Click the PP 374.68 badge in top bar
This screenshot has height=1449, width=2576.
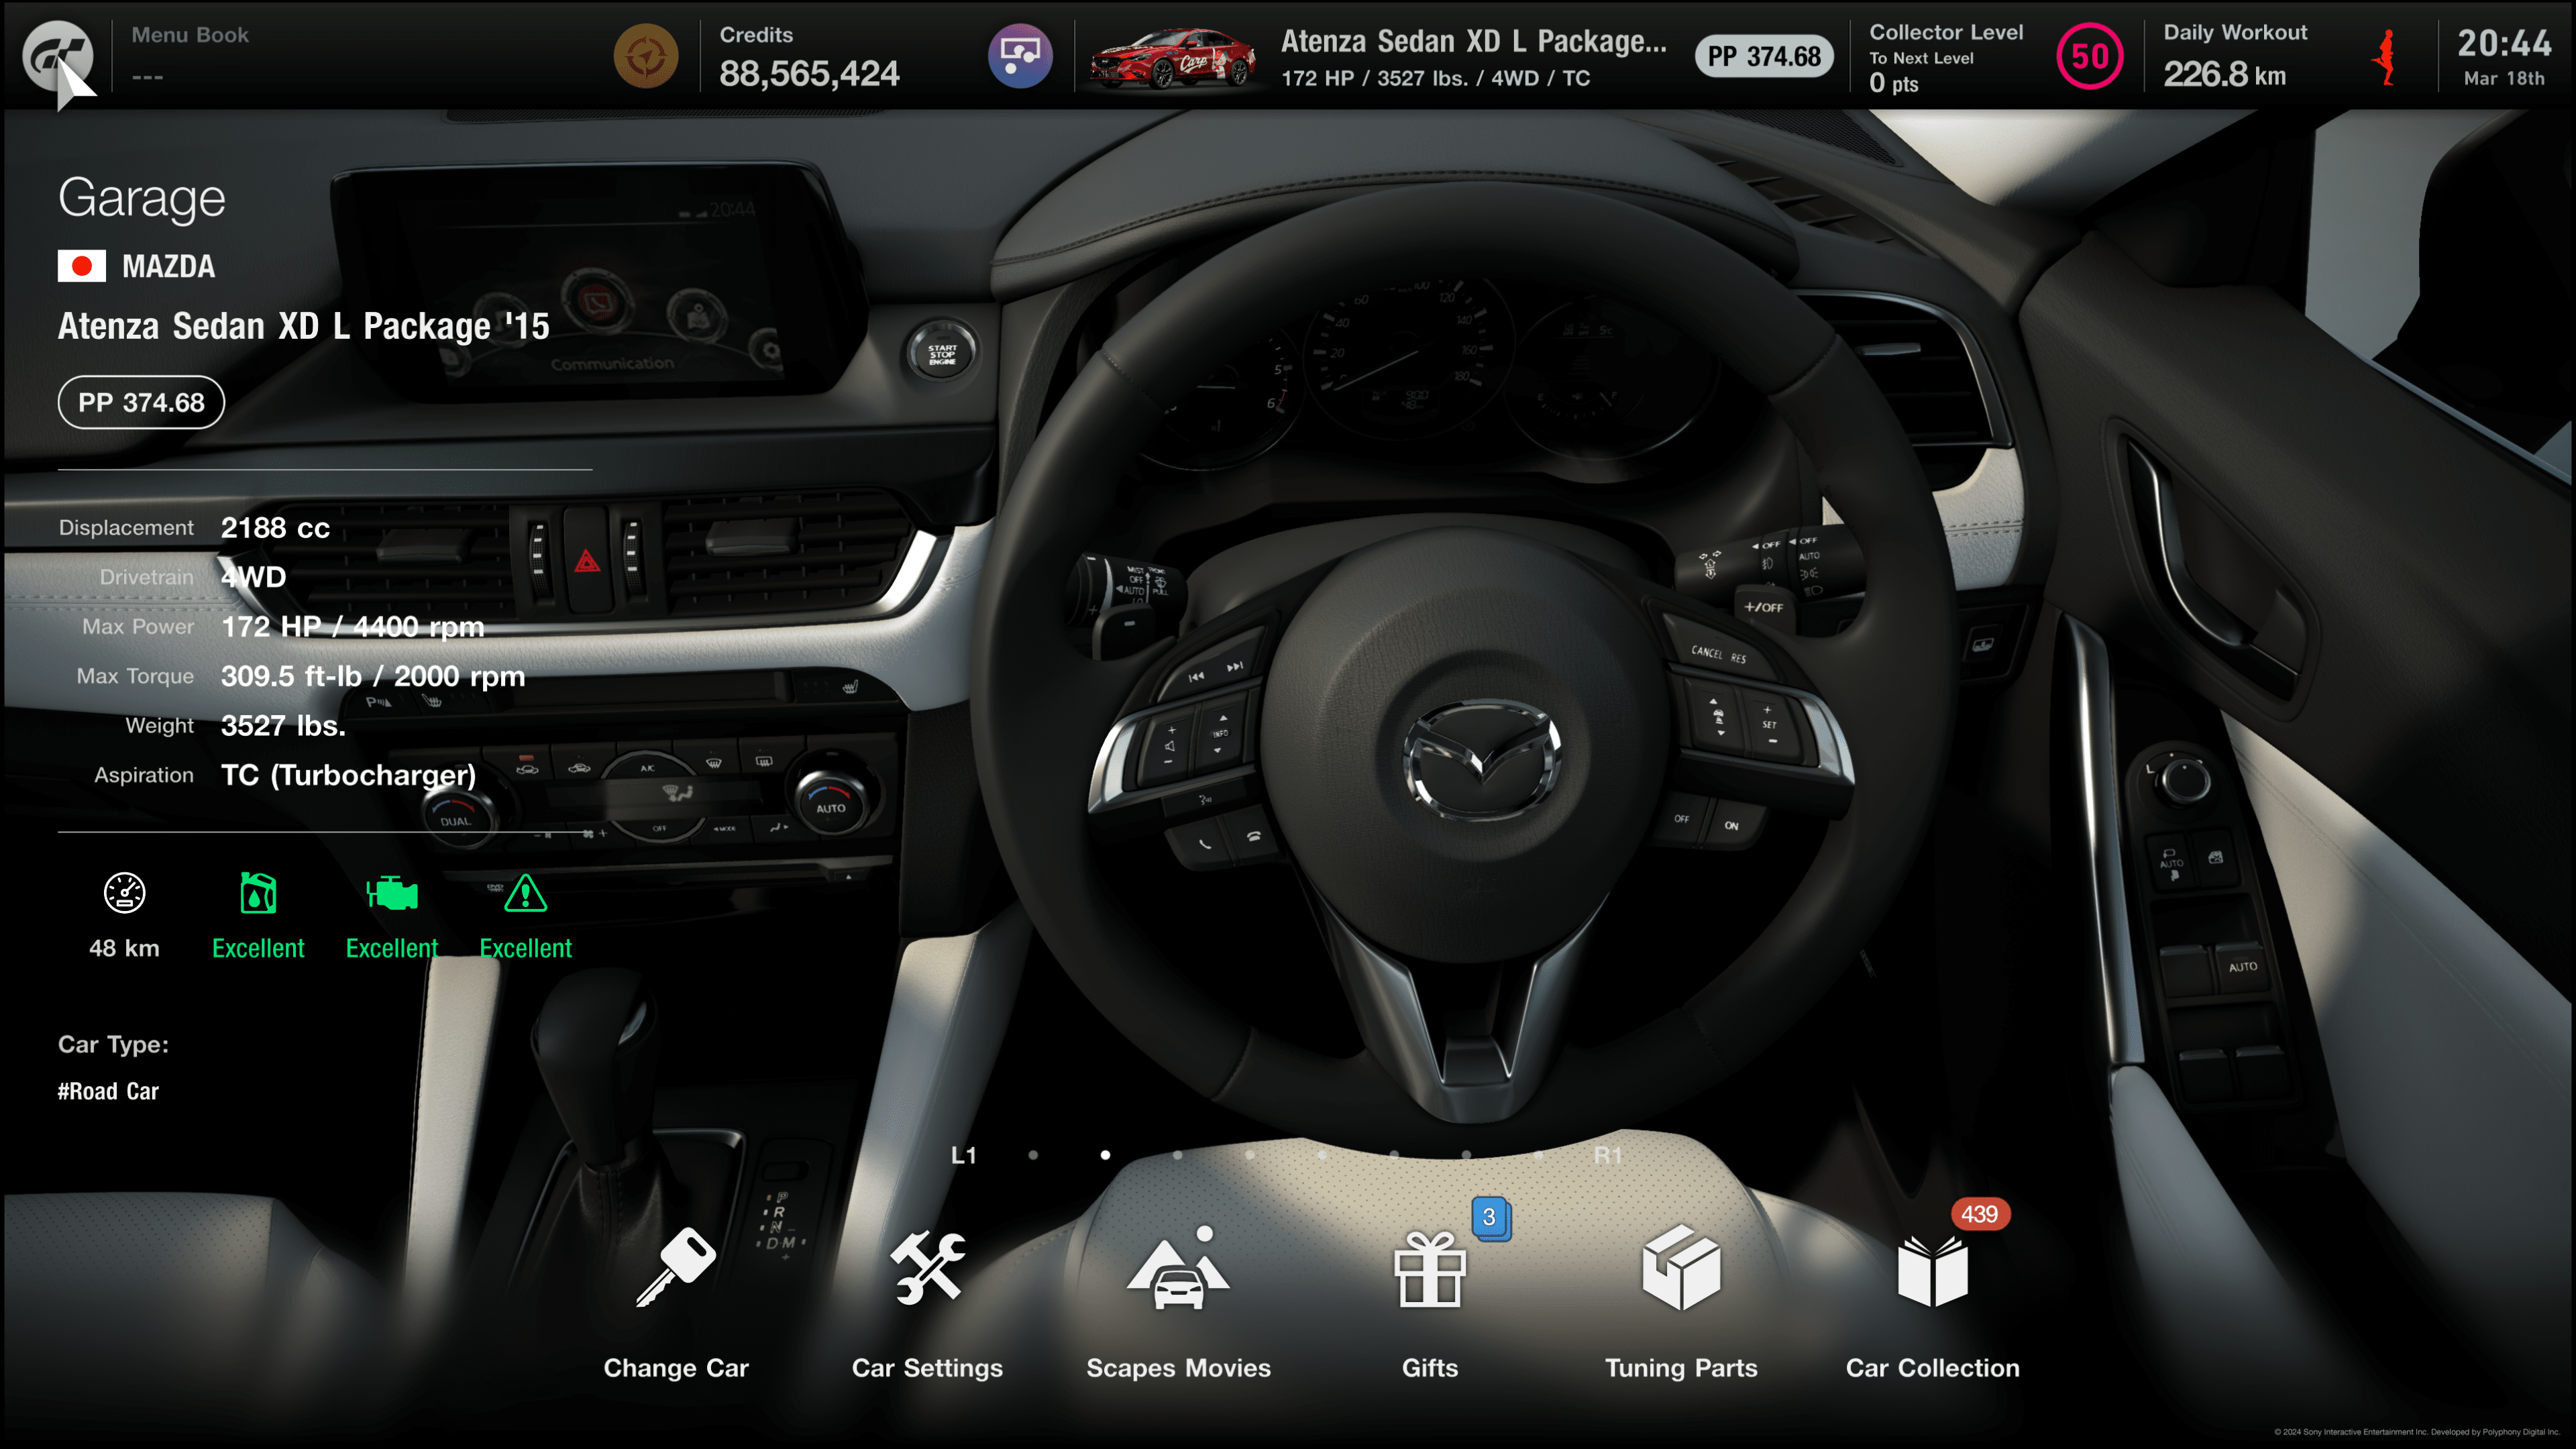(1764, 56)
